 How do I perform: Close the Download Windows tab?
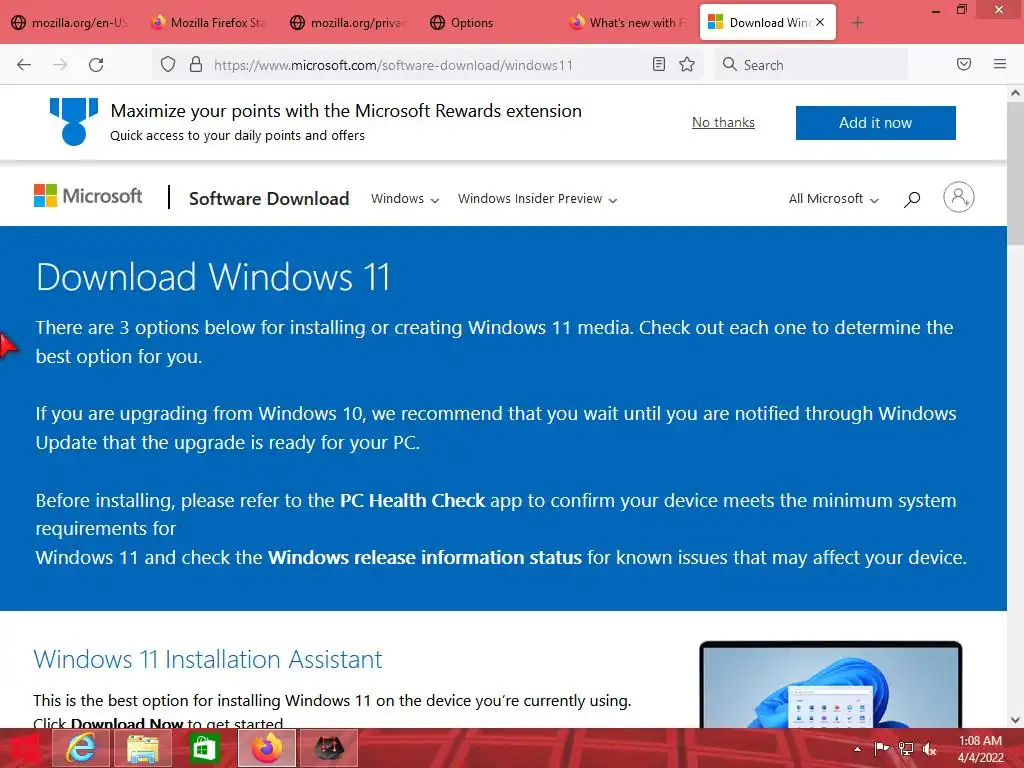[x=820, y=22]
